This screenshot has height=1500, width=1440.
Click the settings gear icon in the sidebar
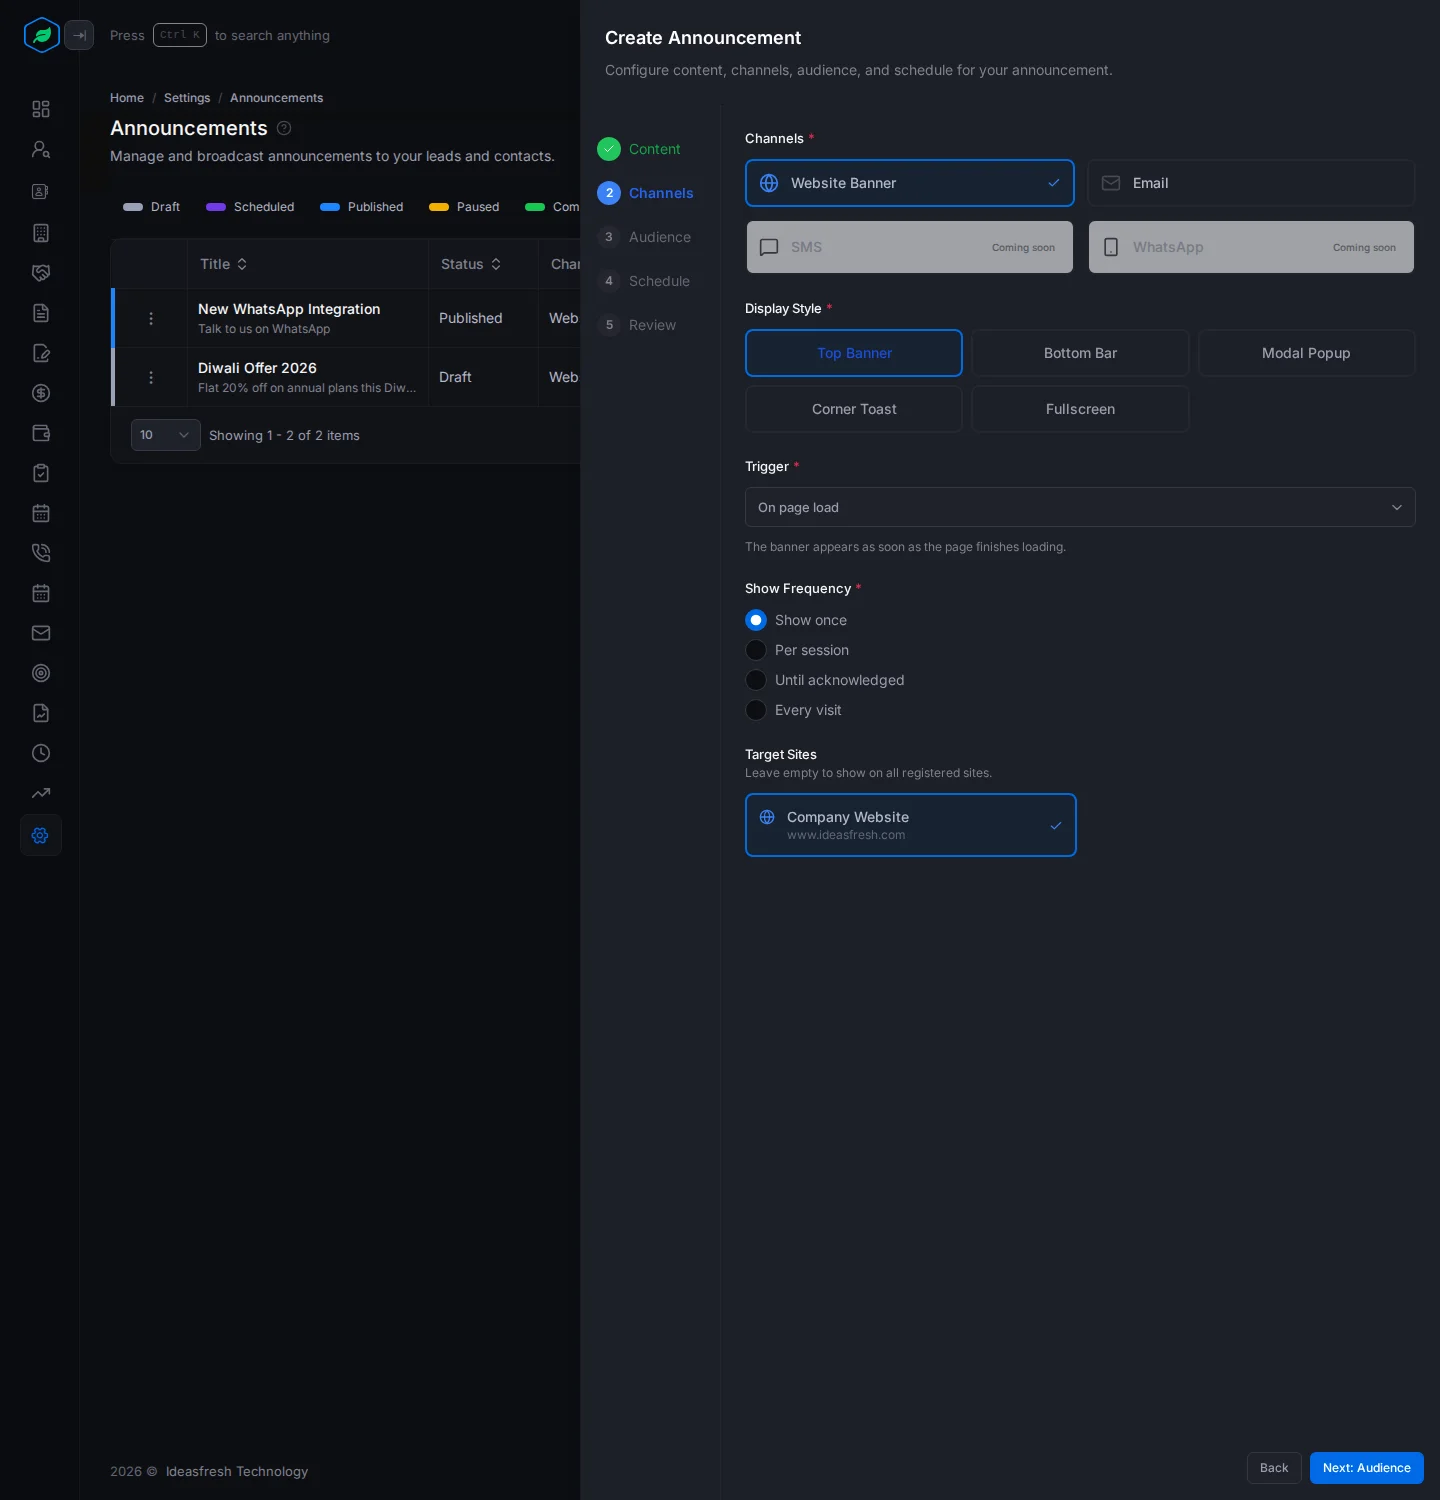click(x=41, y=835)
